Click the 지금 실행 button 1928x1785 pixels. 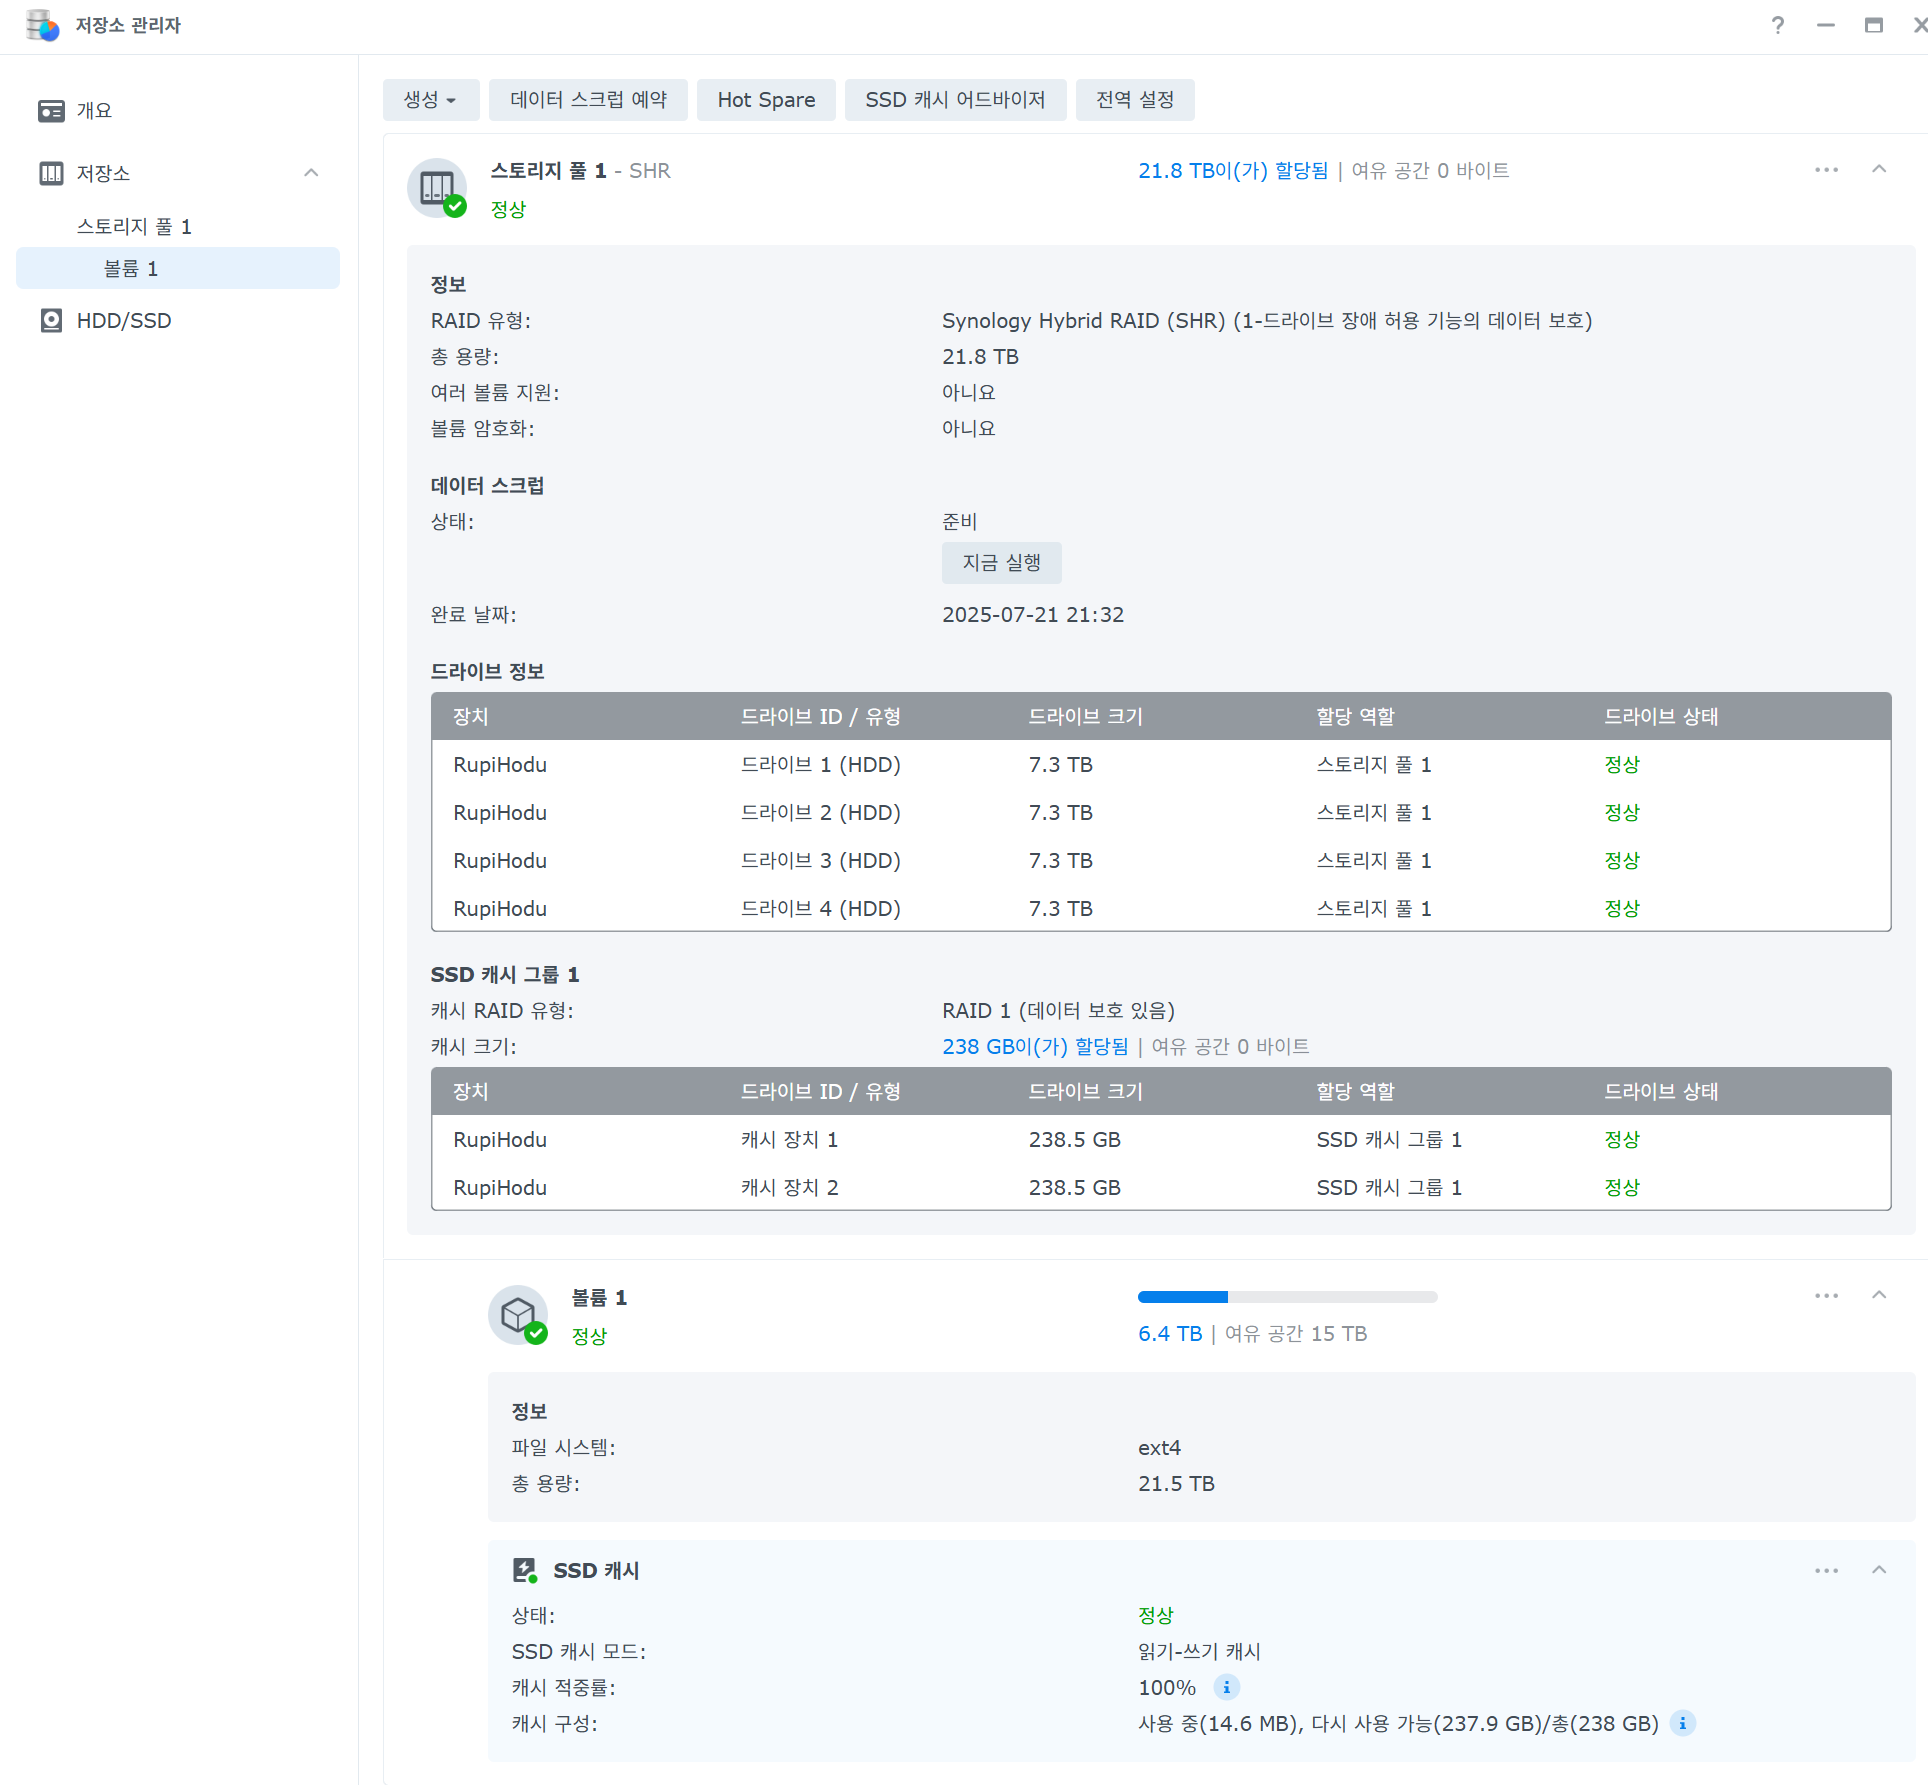tap(1001, 563)
